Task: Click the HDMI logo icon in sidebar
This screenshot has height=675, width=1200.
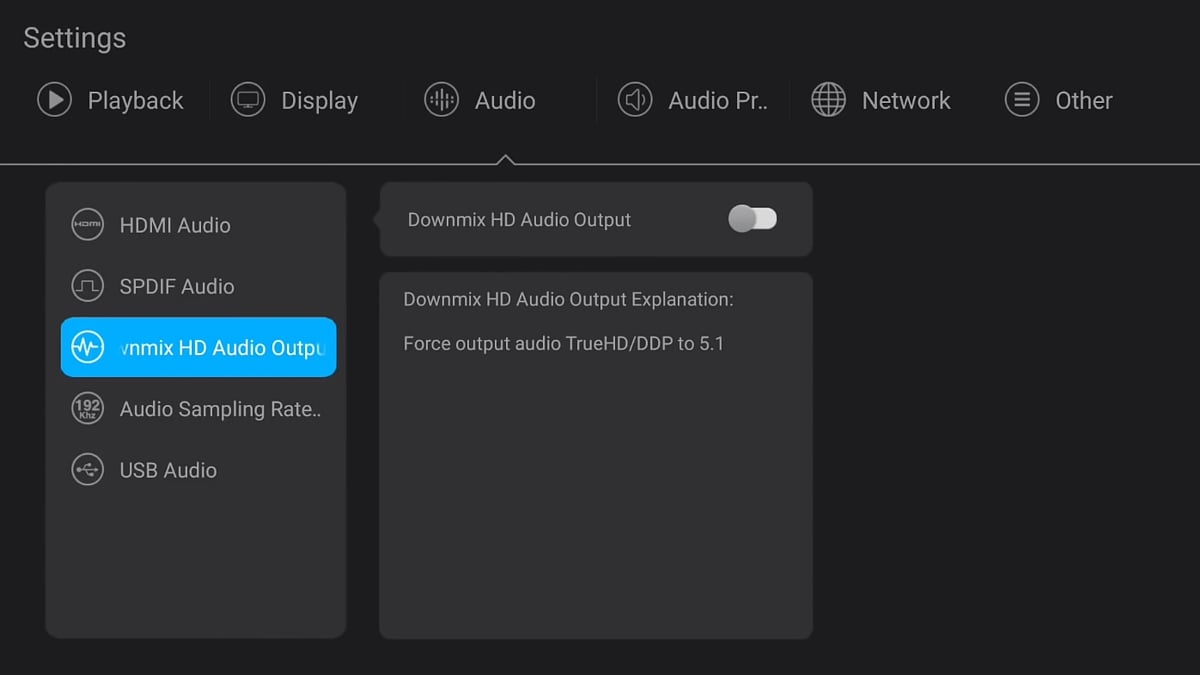Action: point(88,225)
